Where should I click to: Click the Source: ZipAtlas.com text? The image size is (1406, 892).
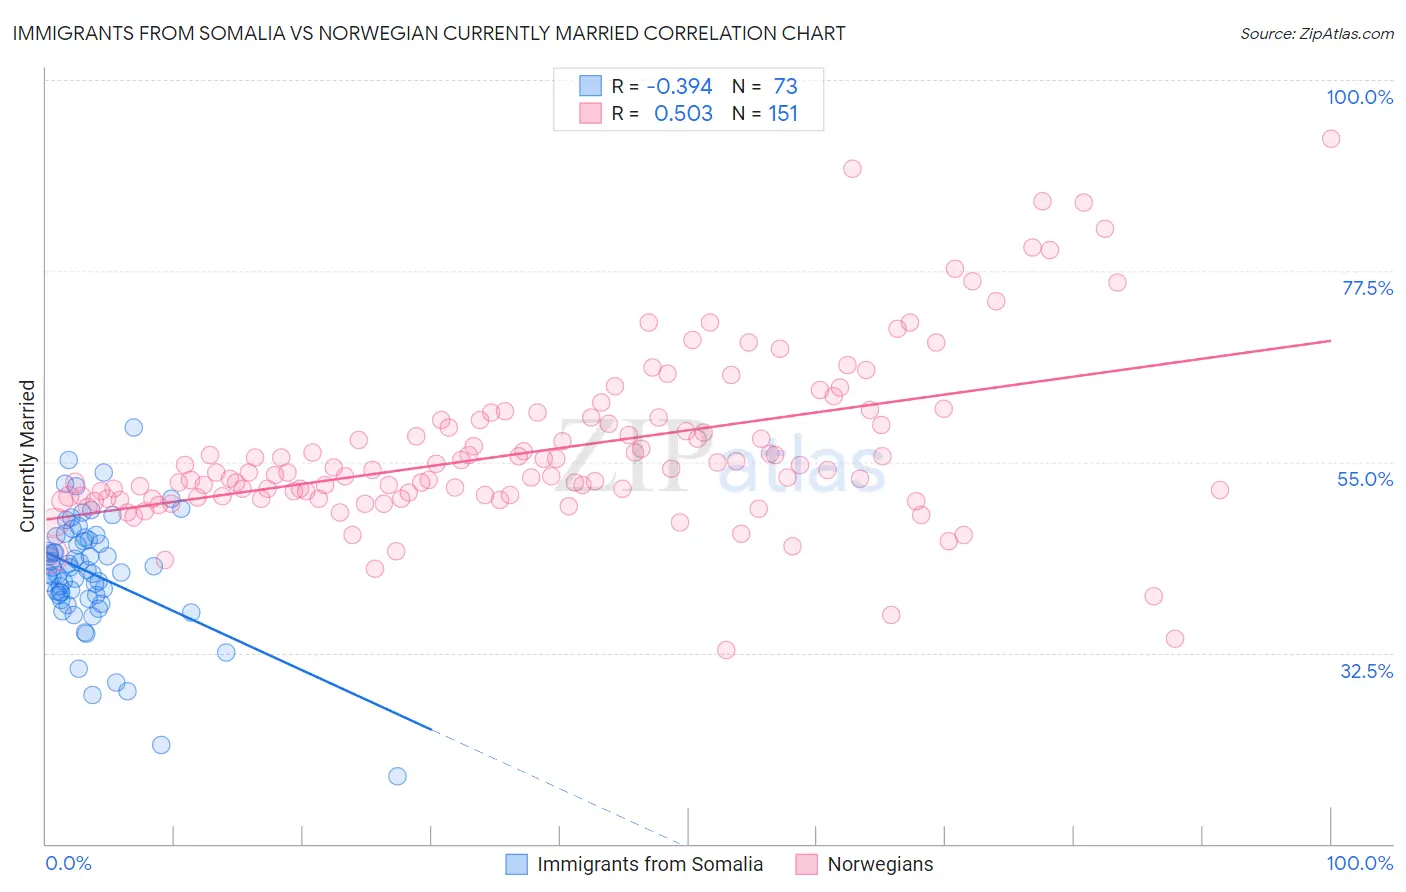[x=1317, y=33]
